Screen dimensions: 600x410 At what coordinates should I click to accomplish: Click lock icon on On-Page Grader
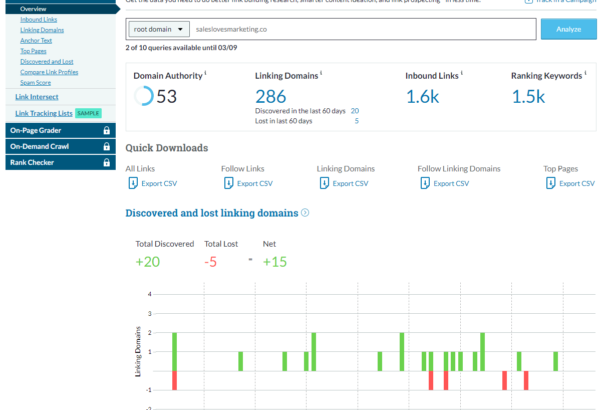tap(107, 131)
